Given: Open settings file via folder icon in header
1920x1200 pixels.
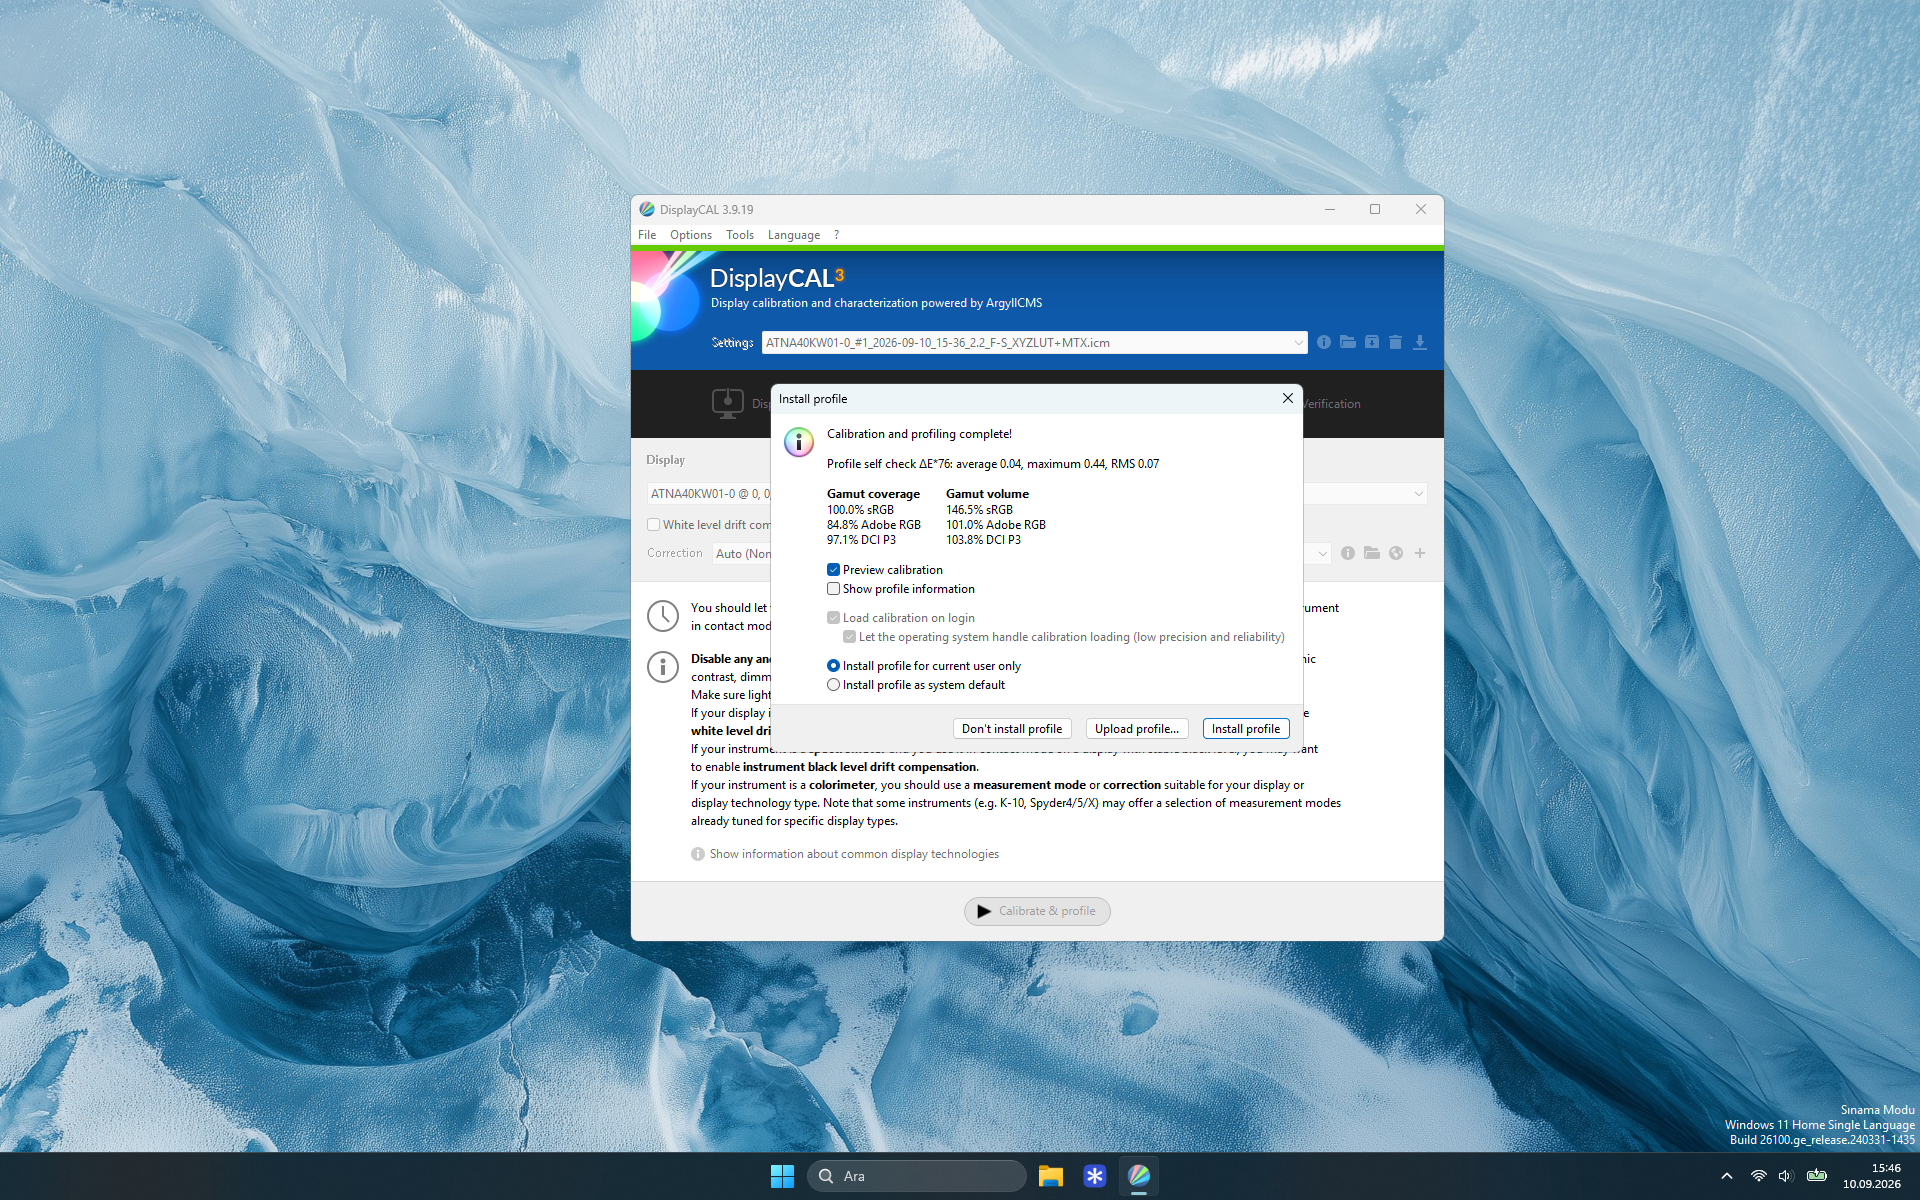Looking at the screenshot, I should [x=1348, y=342].
